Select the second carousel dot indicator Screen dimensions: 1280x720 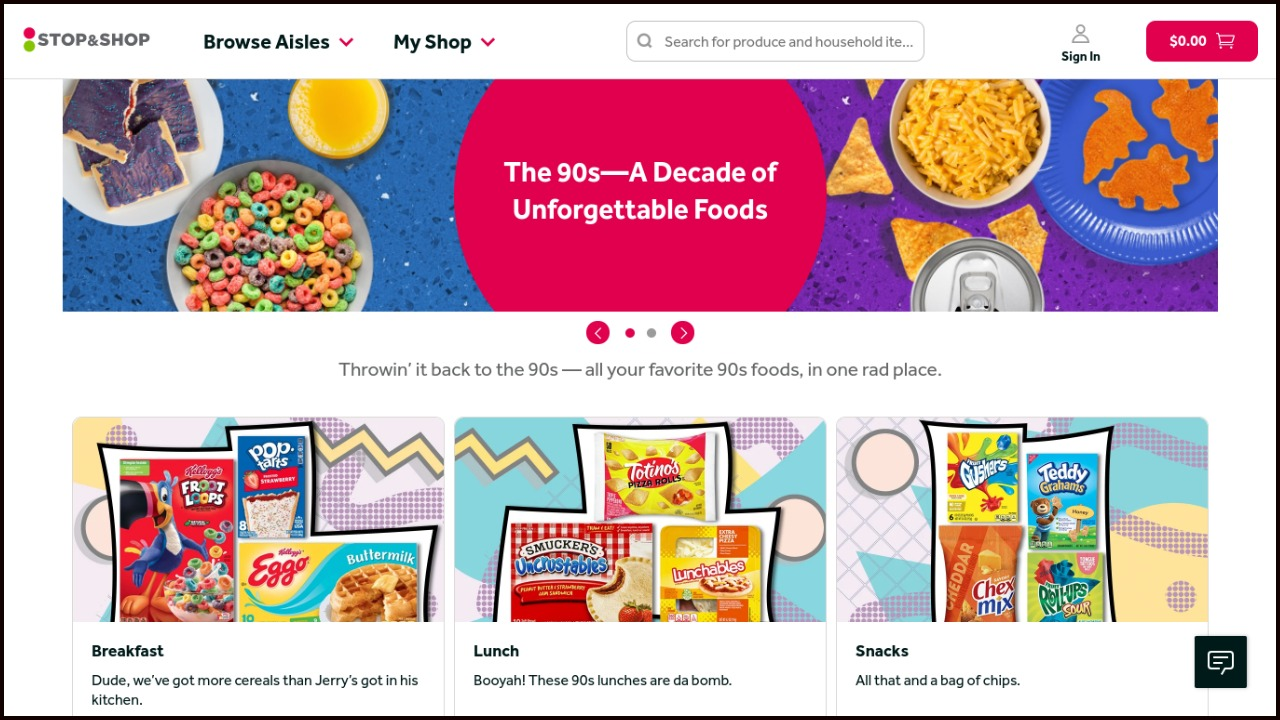(651, 333)
